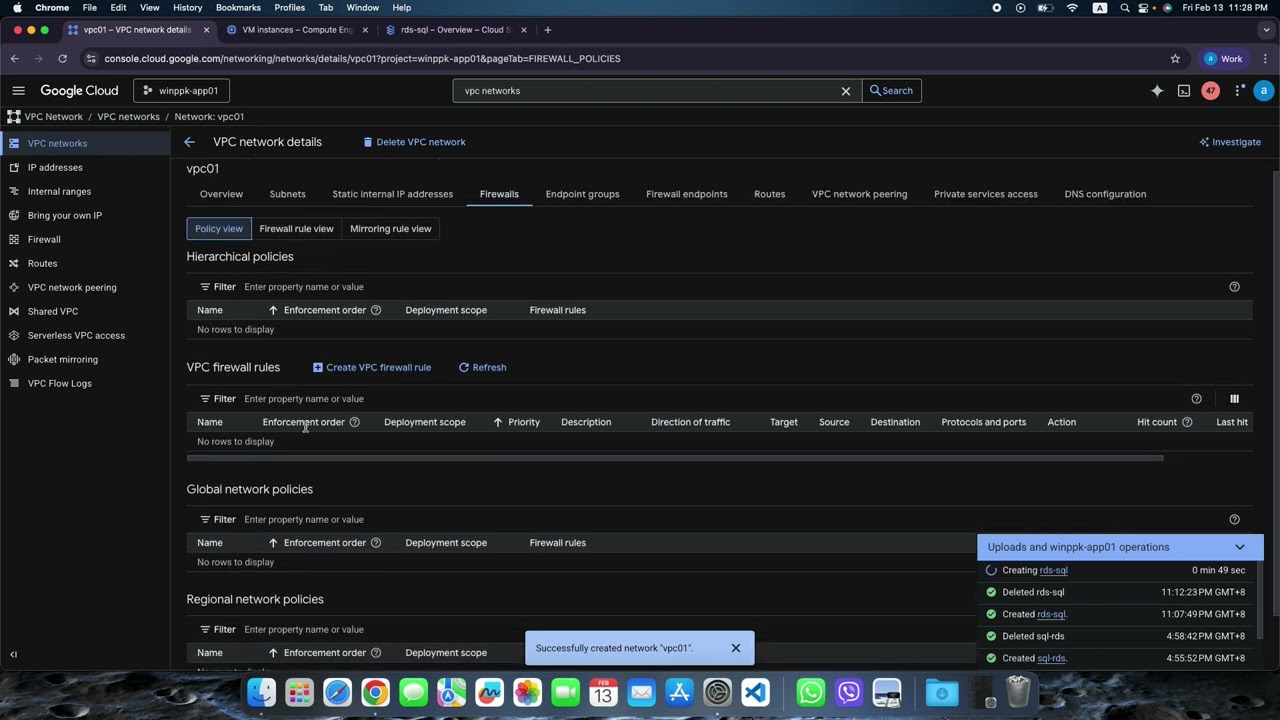
Task: Open the Investigate panel
Action: point(1230,142)
